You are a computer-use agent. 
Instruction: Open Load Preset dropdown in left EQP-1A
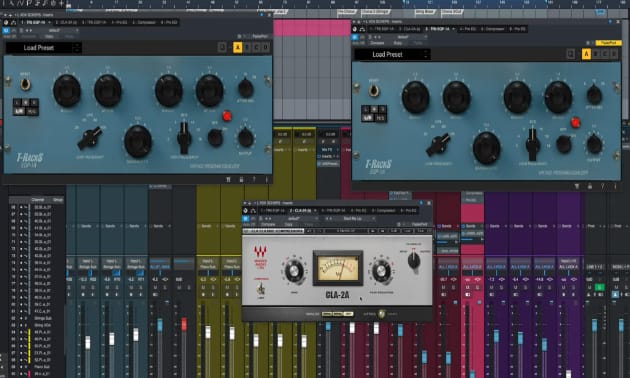[x=43, y=48]
